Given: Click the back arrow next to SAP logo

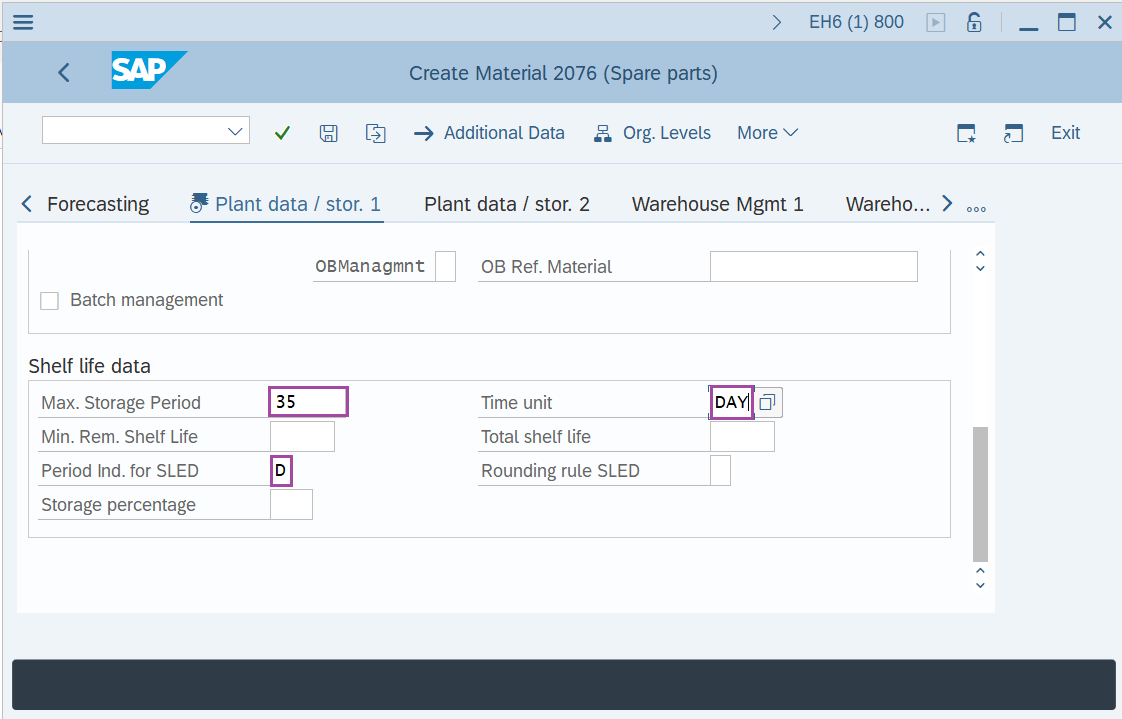Looking at the screenshot, I should tap(64, 72).
